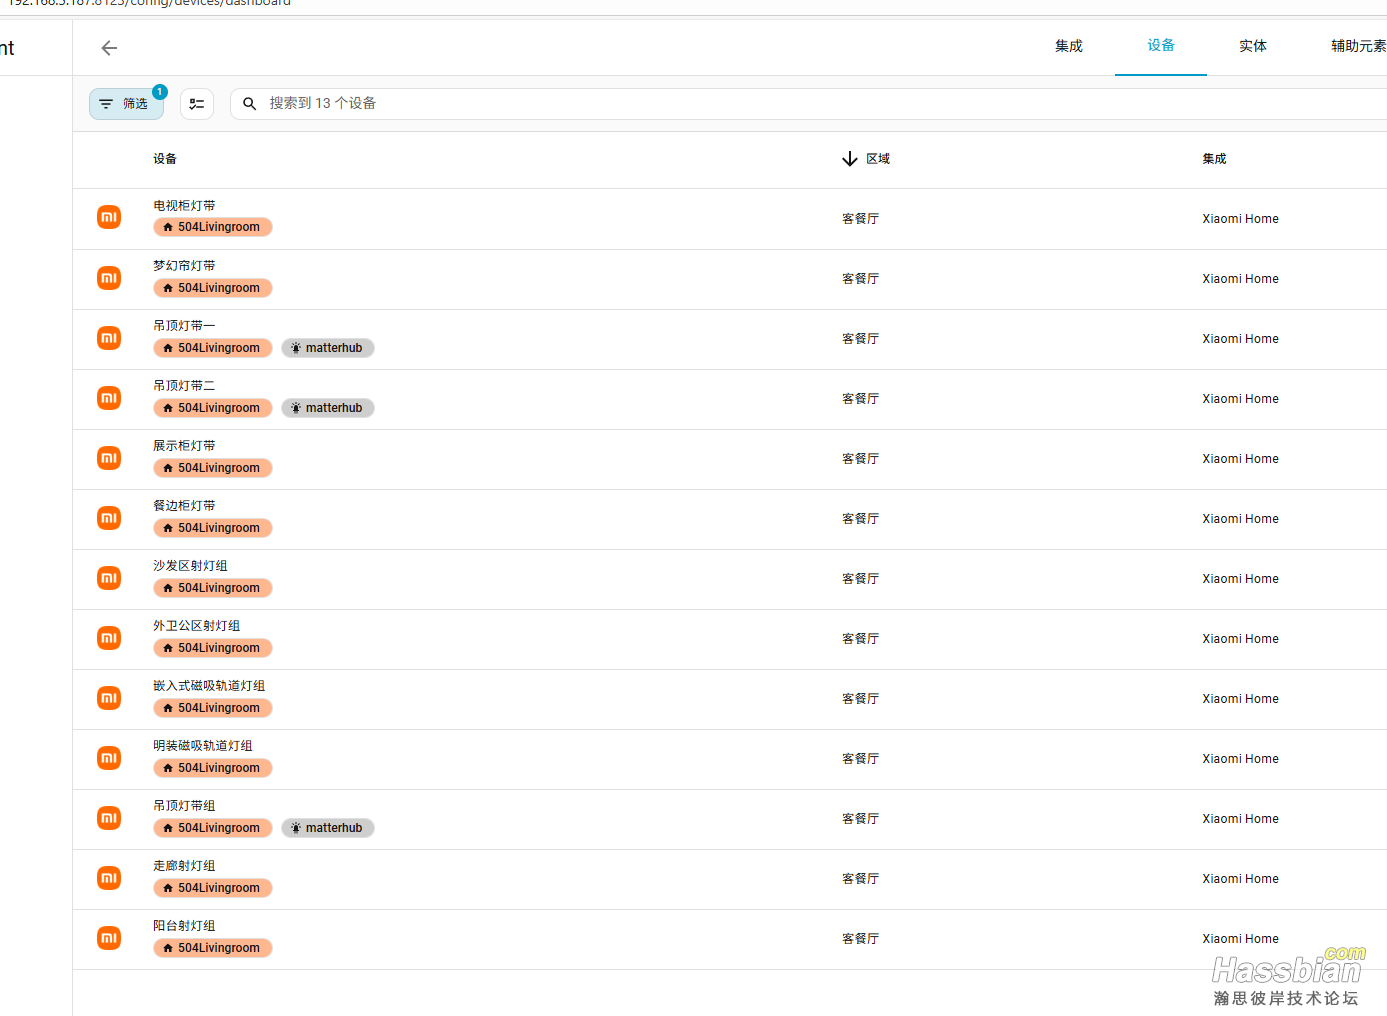Click the Xiaomi icon for 梦幻帘灯带
Screen dimensions: 1387x1016
(109, 278)
